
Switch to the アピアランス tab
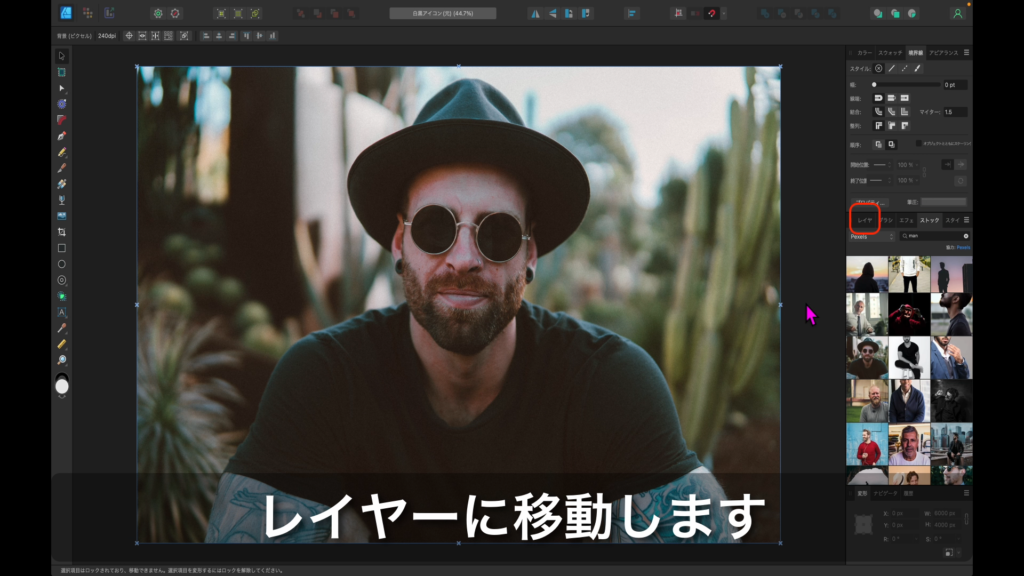point(943,53)
